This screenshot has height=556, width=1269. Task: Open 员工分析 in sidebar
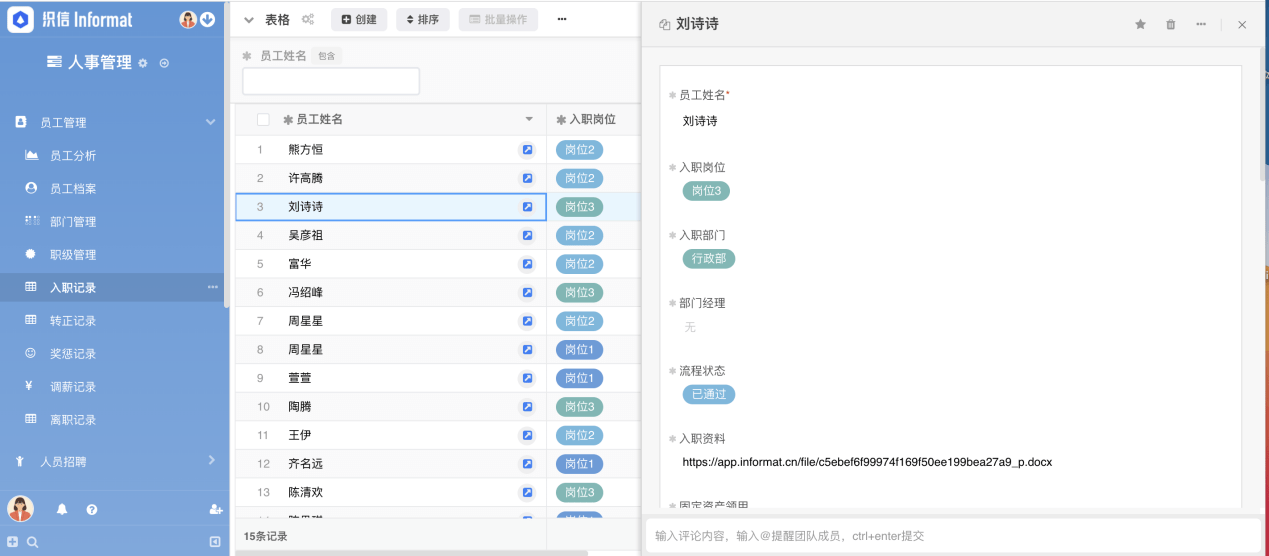(73, 156)
